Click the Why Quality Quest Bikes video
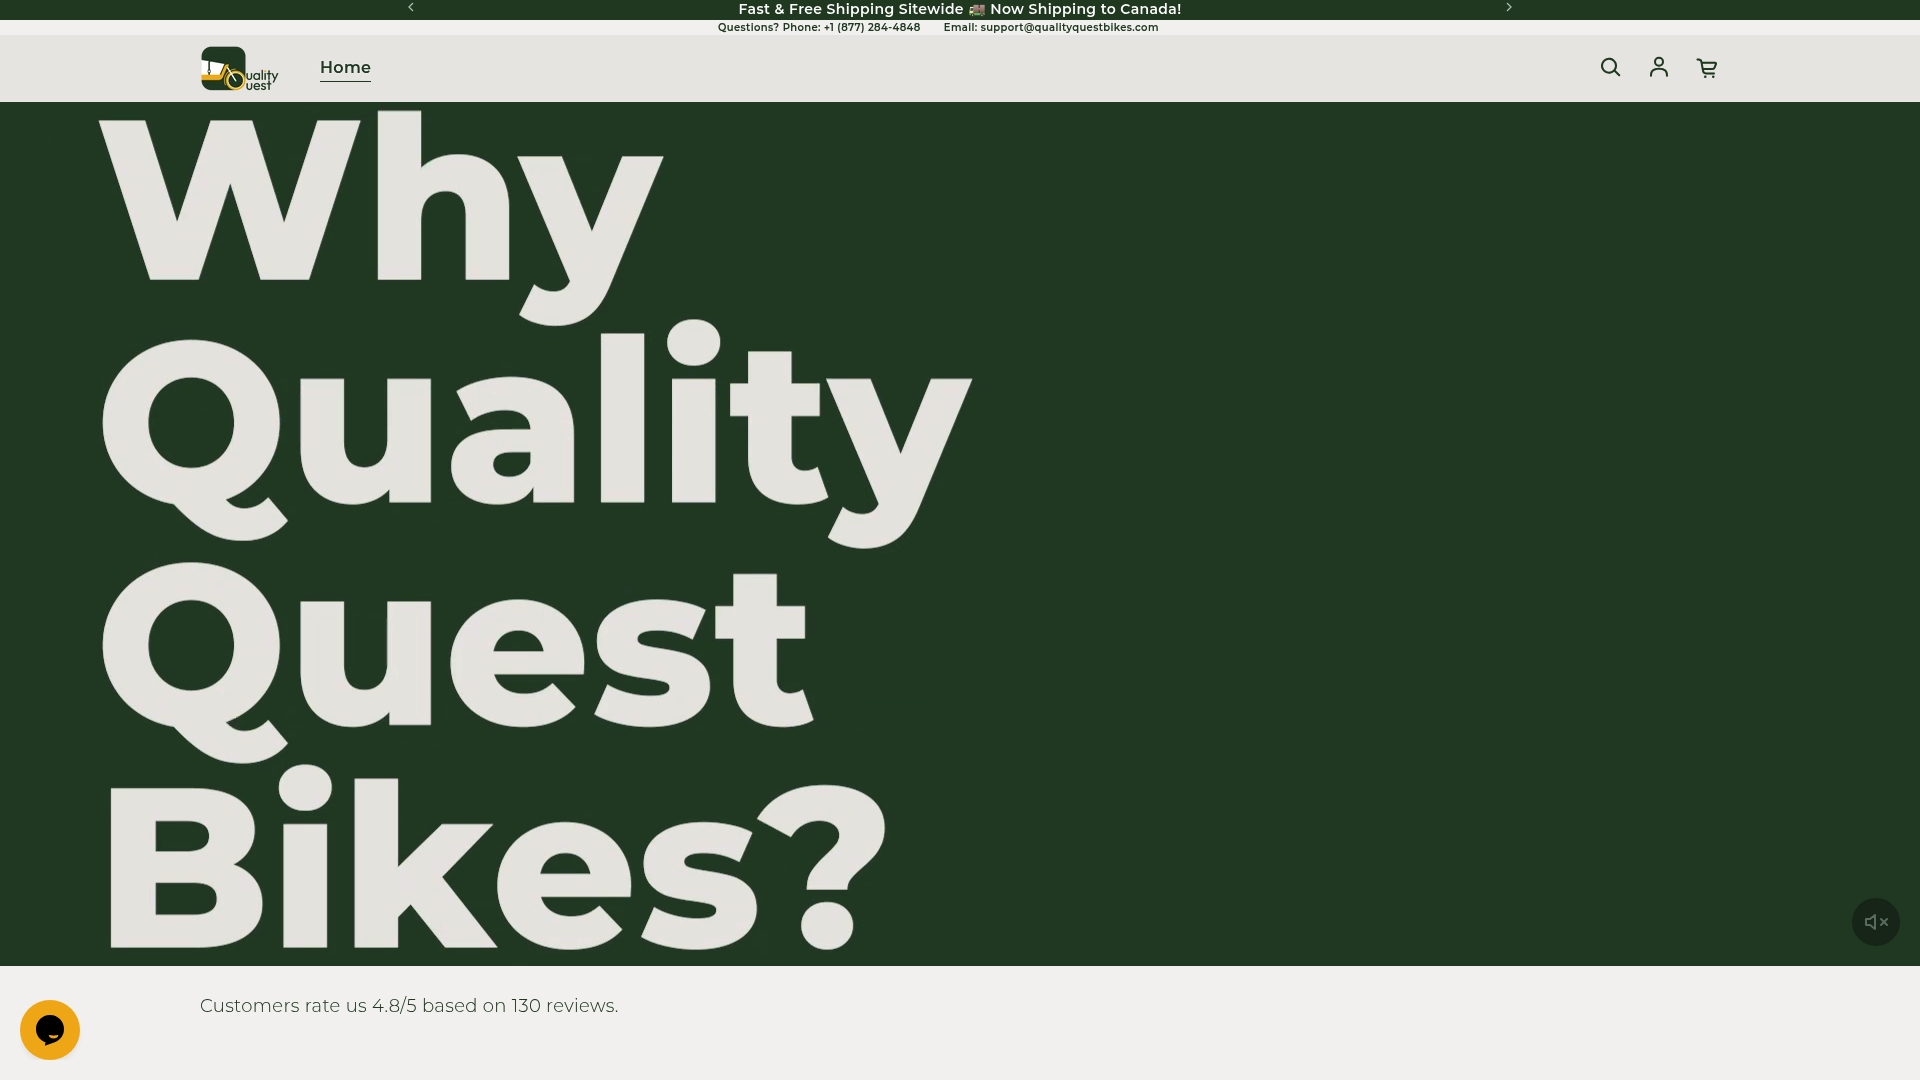1920x1080 pixels. pos(960,533)
